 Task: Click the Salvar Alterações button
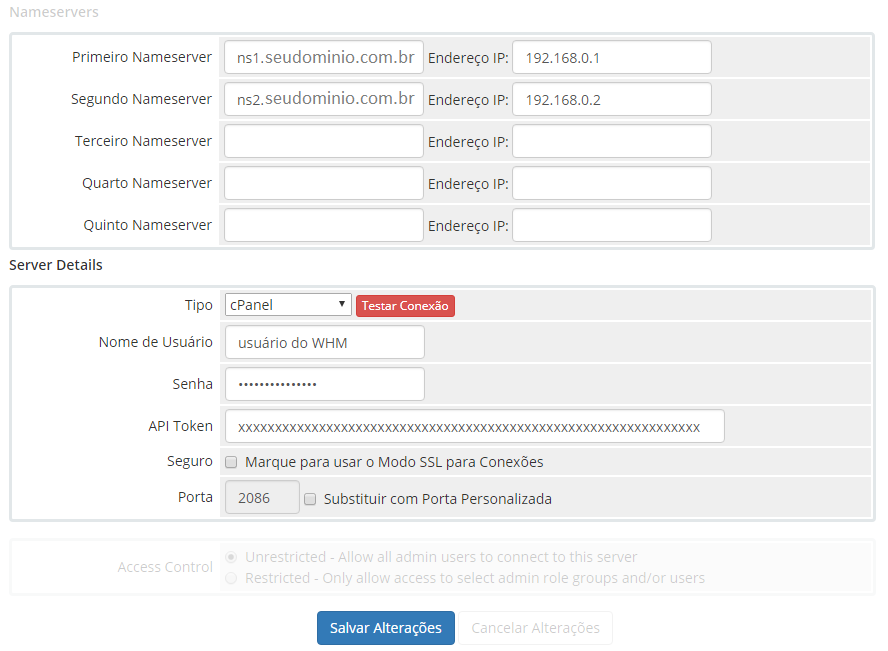point(386,628)
